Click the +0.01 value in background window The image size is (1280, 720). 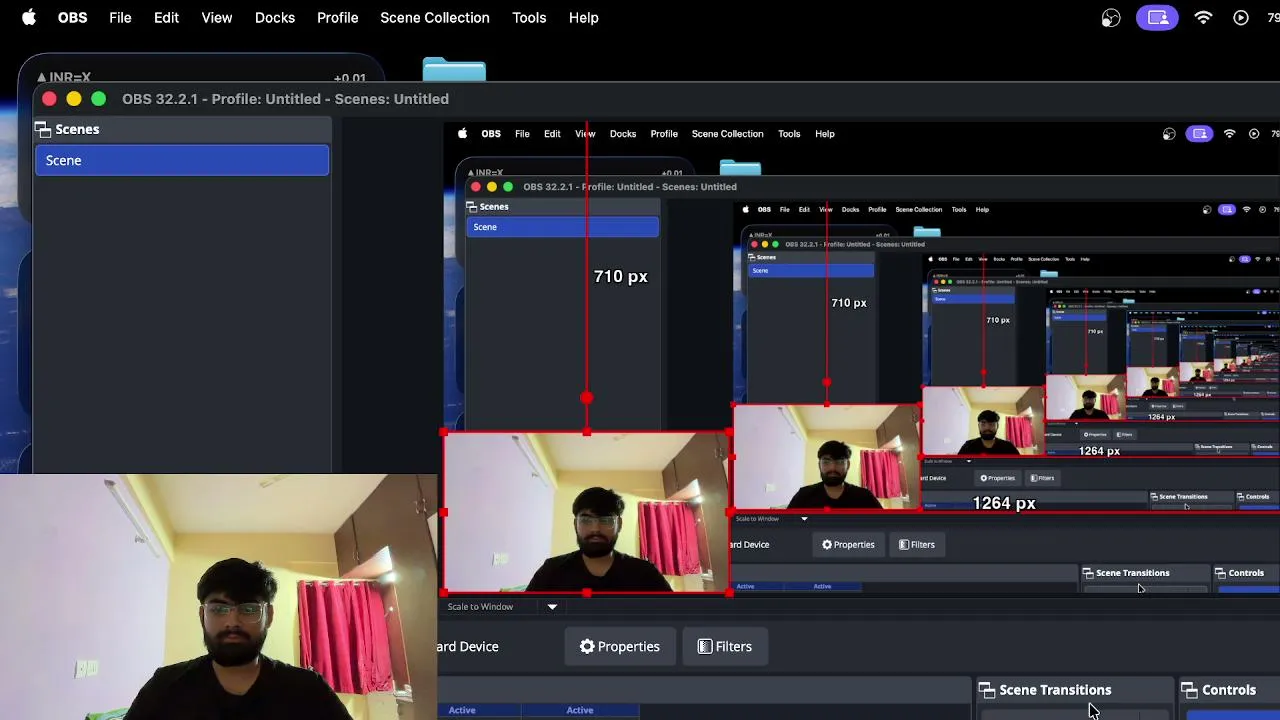pyautogui.click(x=350, y=77)
